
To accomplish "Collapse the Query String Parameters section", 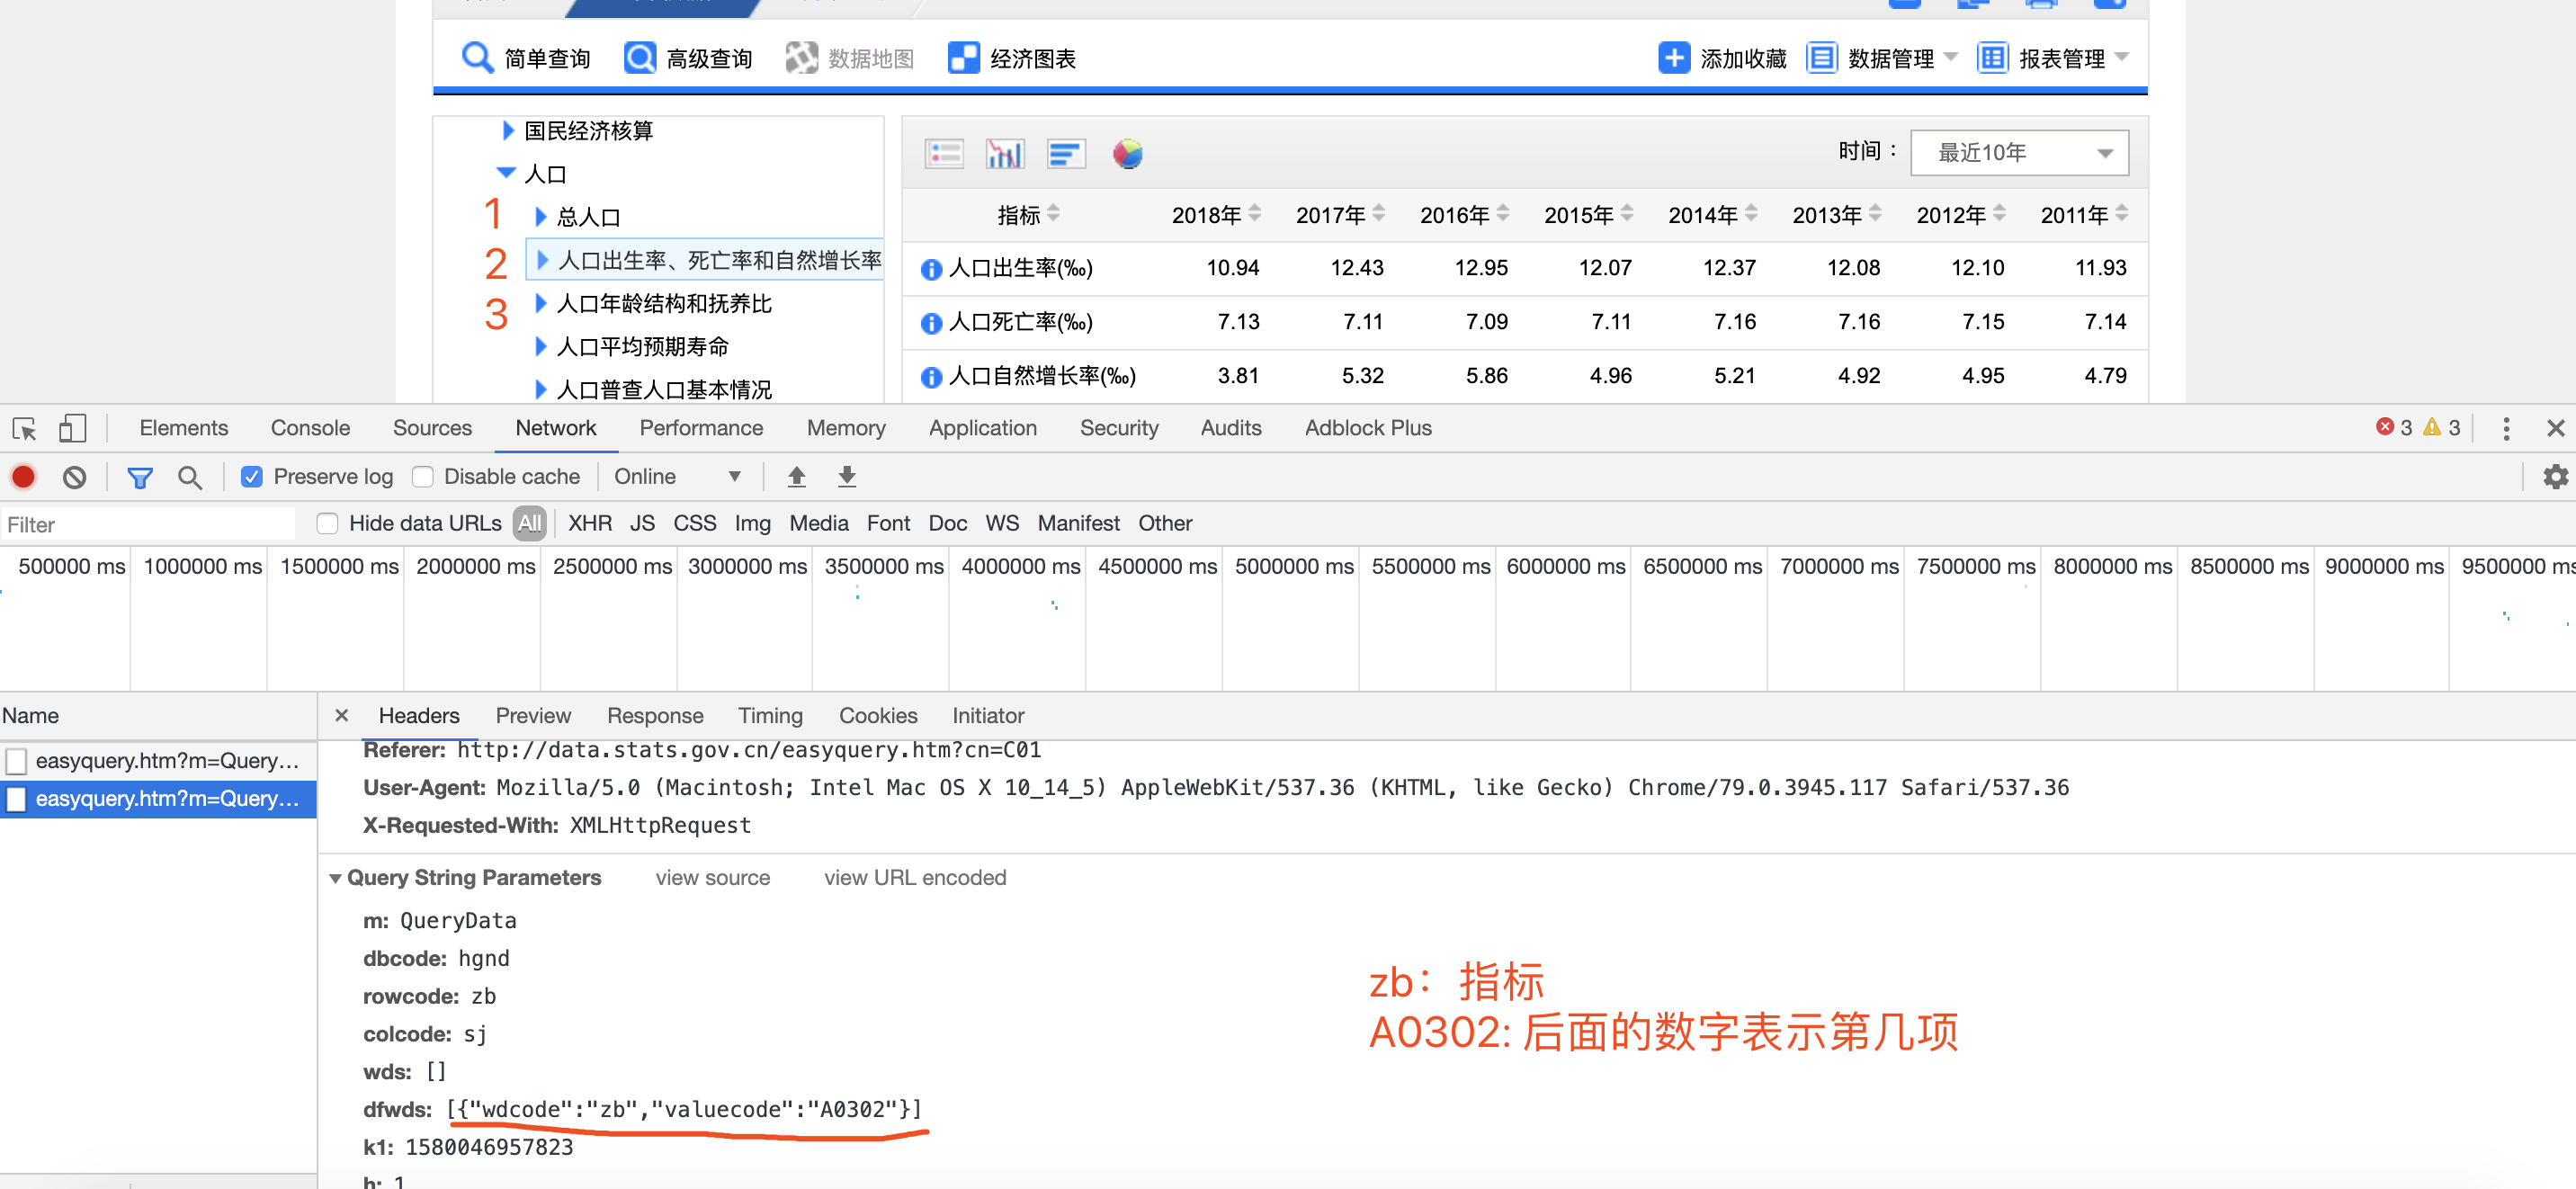I will (337, 877).
